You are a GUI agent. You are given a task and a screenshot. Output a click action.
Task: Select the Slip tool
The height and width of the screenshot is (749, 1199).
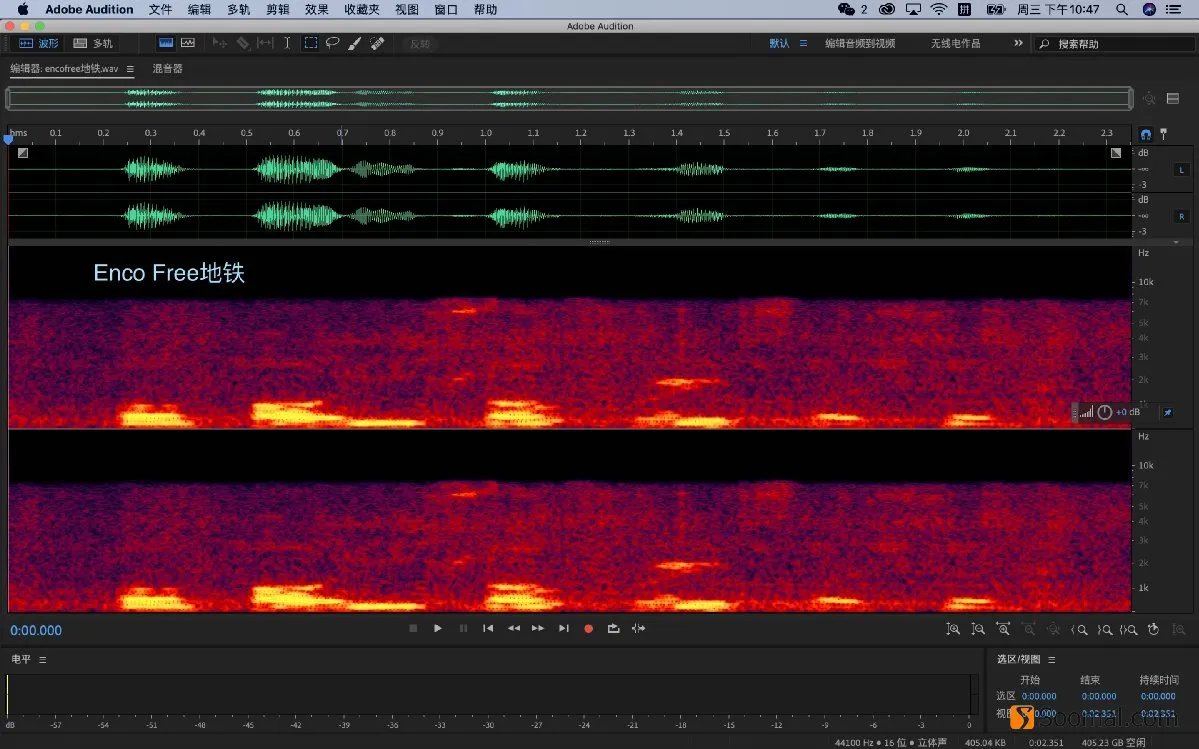click(265, 44)
